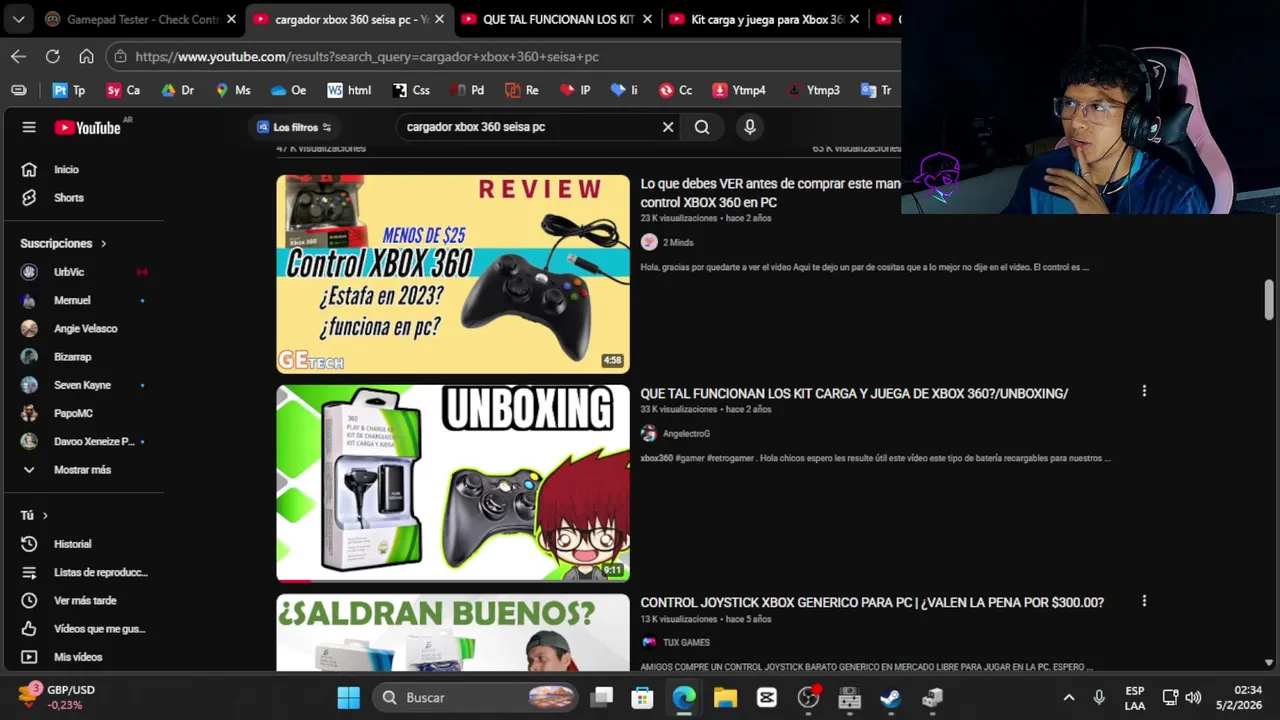Open the Angie Velasco channel
Screen dimensions: 1280x720
pos(84,328)
